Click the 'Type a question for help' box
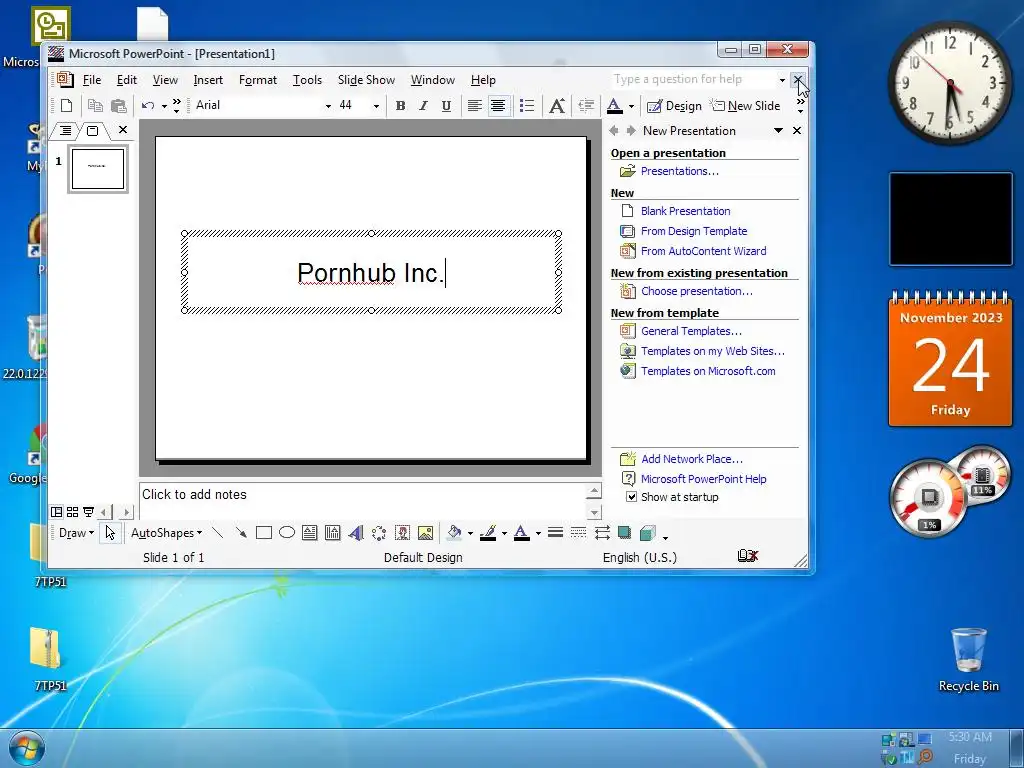Image resolution: width=1024 pixels, height=768 pixels. pos(692,79)
